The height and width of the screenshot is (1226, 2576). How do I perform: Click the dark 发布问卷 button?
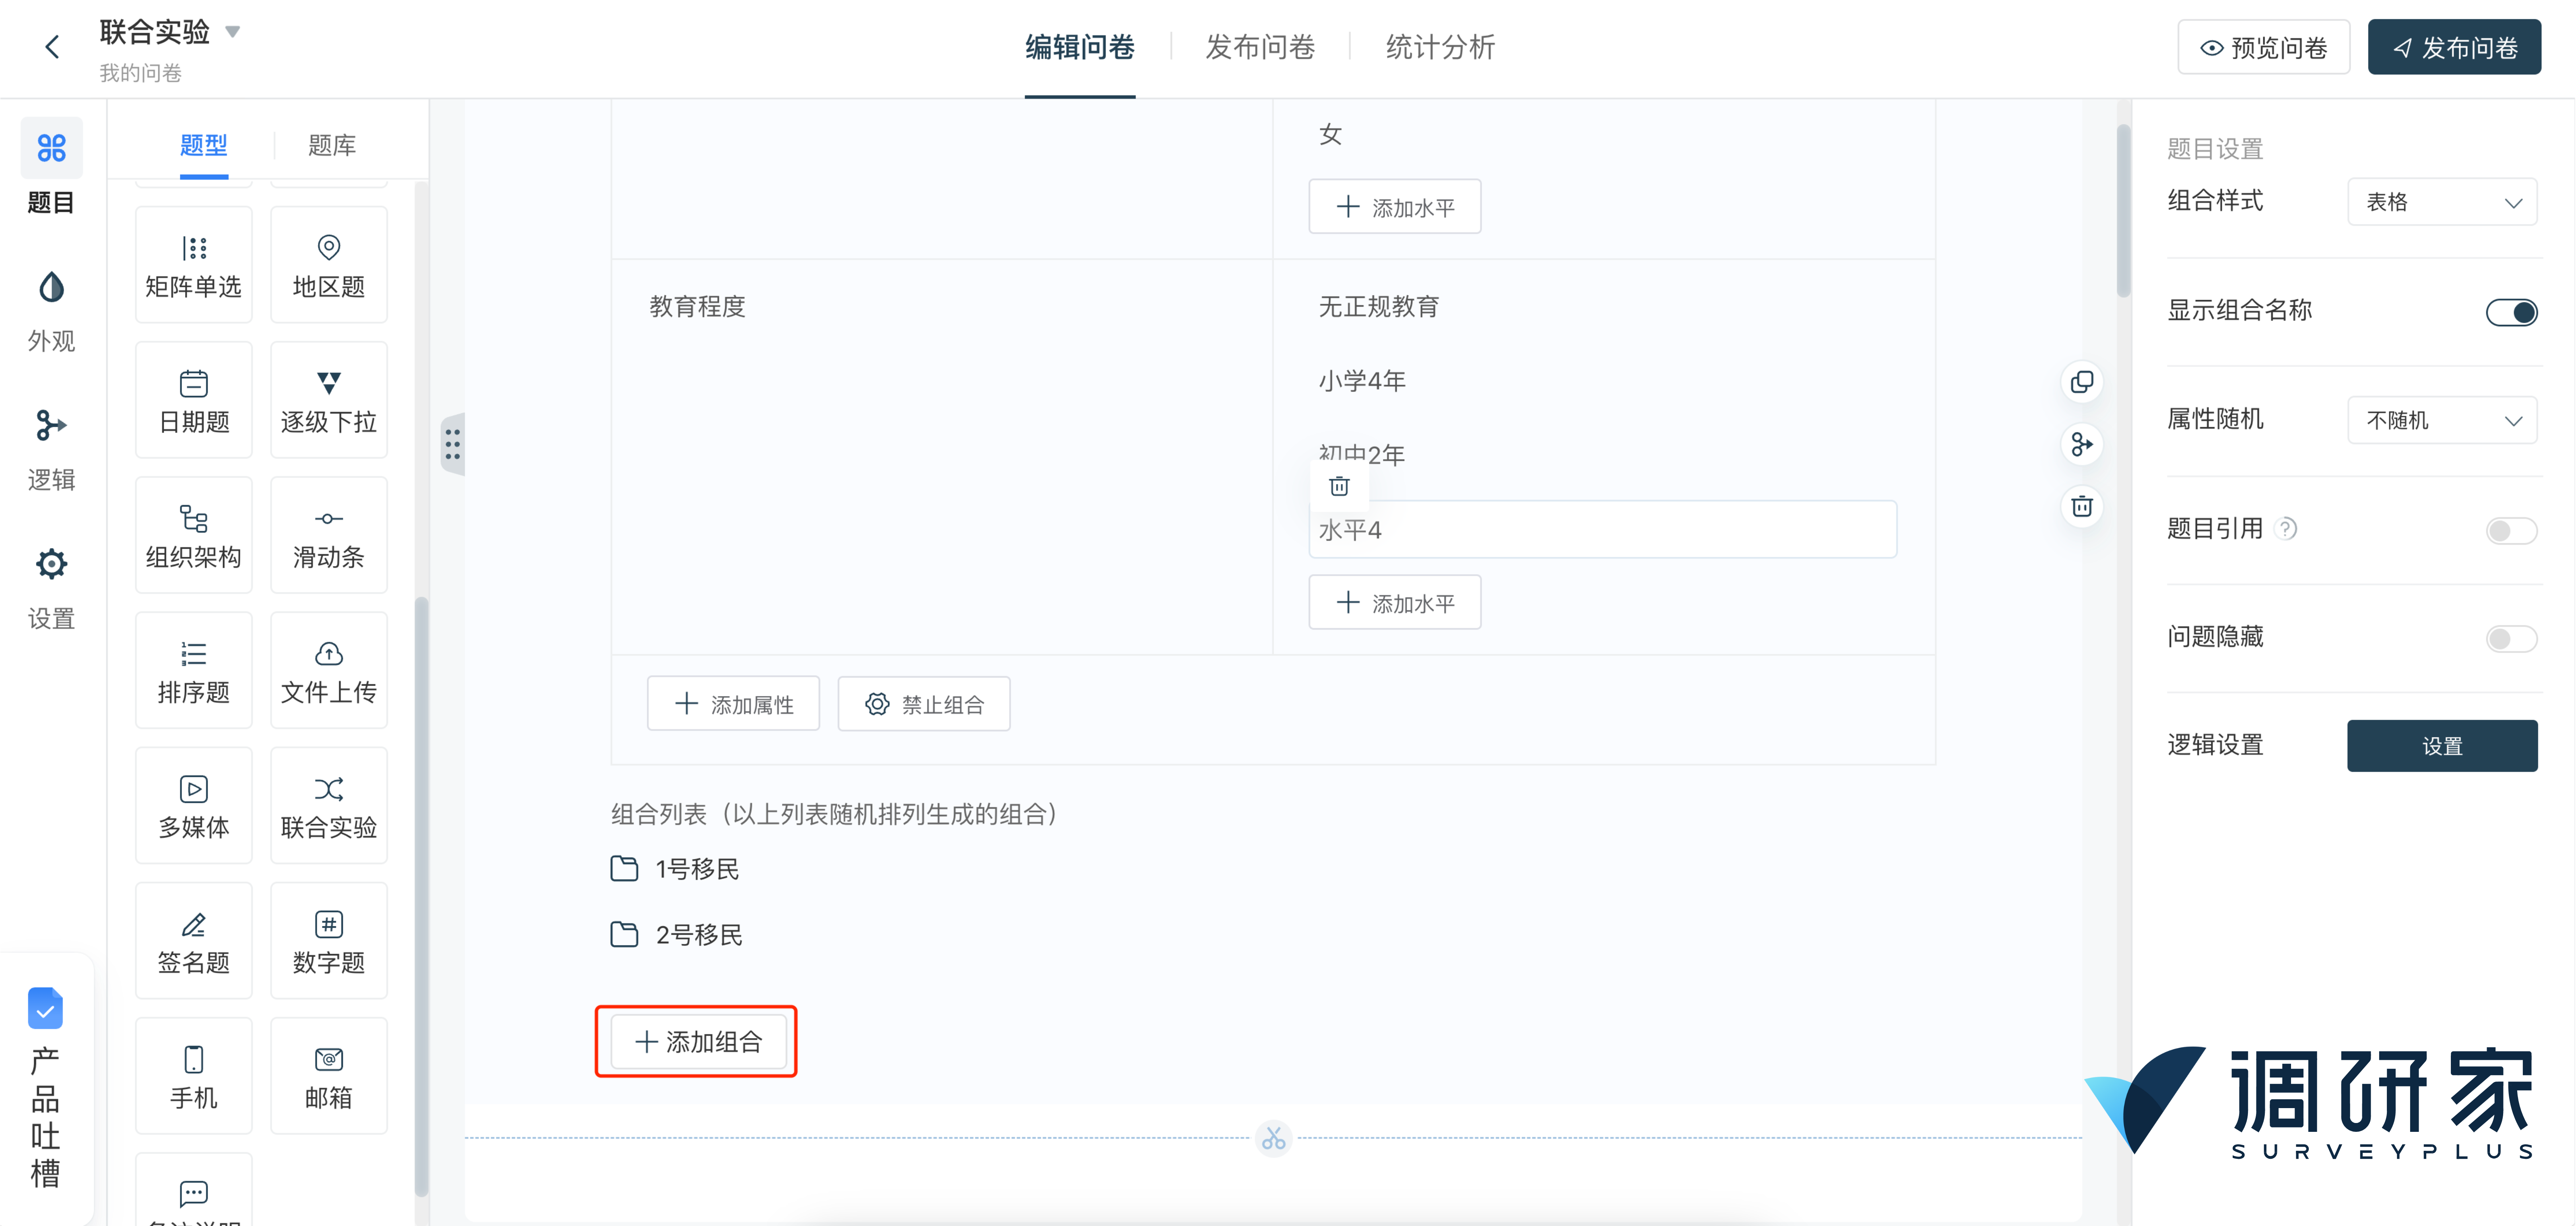tap(2454, 47)
